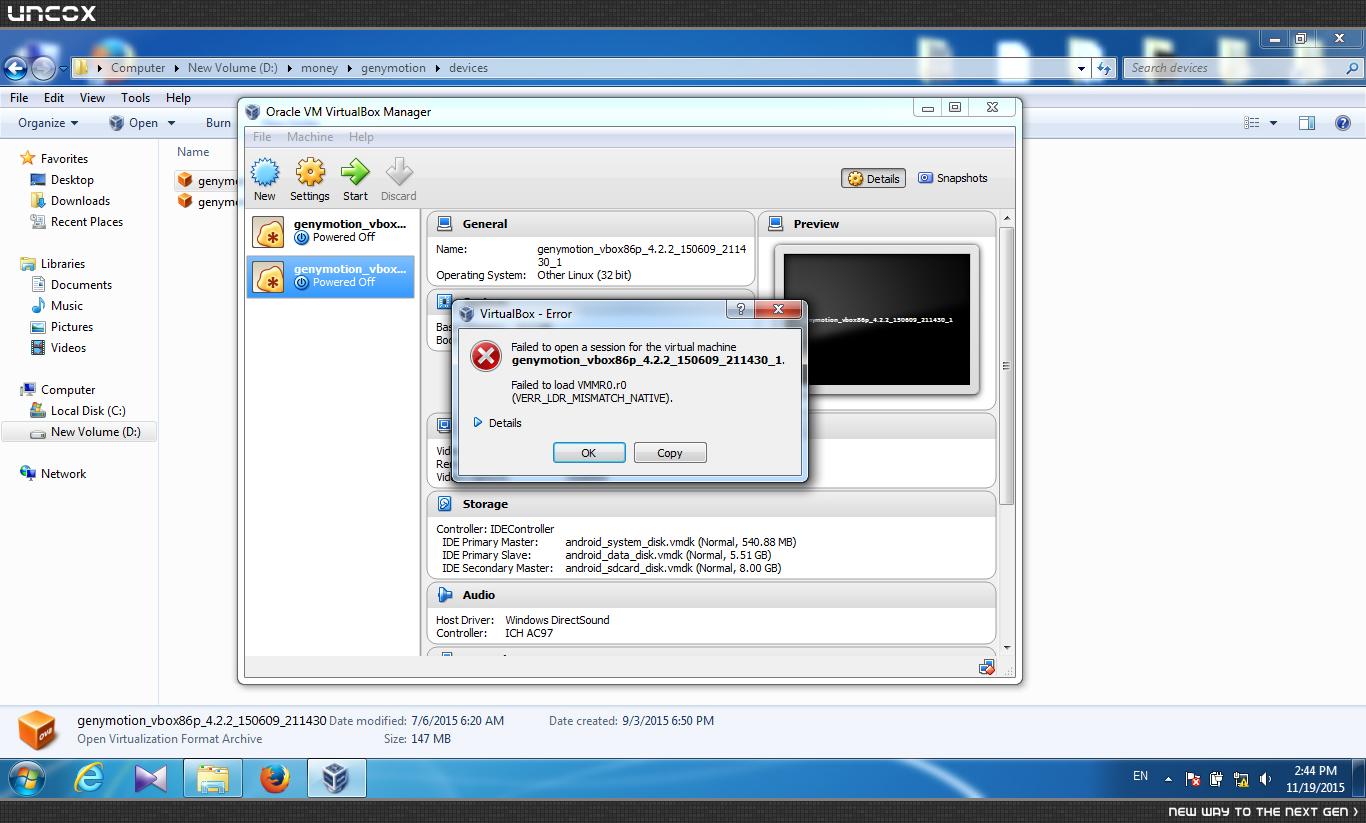Select Downloads in the Favorites list
Image resolution: width=1366 pixels, height=823 pixels.
point(80,201)
